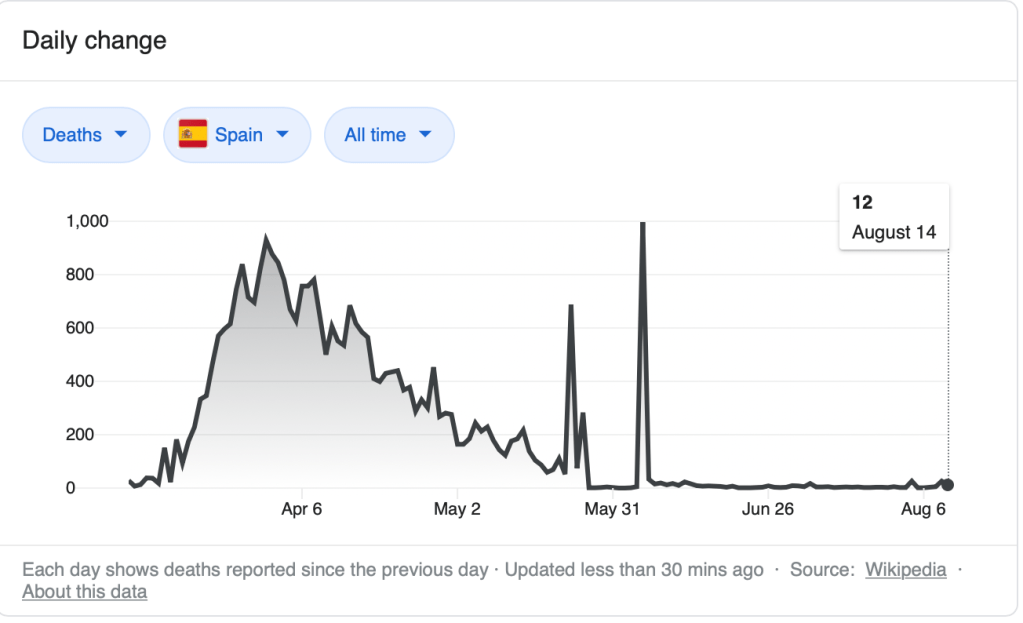Viewport: 1023px width, 623px height.
Task: Click the arrow beside All time
Action: click(x=425, y=134)
